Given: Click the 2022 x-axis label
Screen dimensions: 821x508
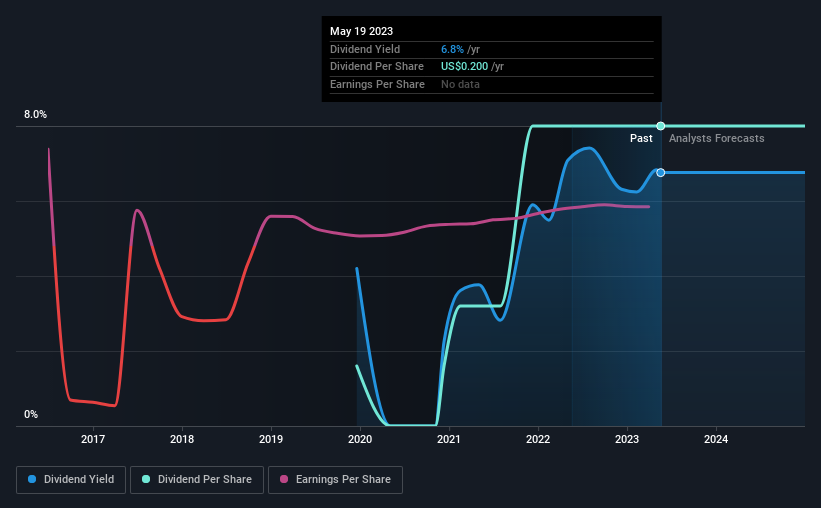Looking at the screenshot, I should coord(538,439).
